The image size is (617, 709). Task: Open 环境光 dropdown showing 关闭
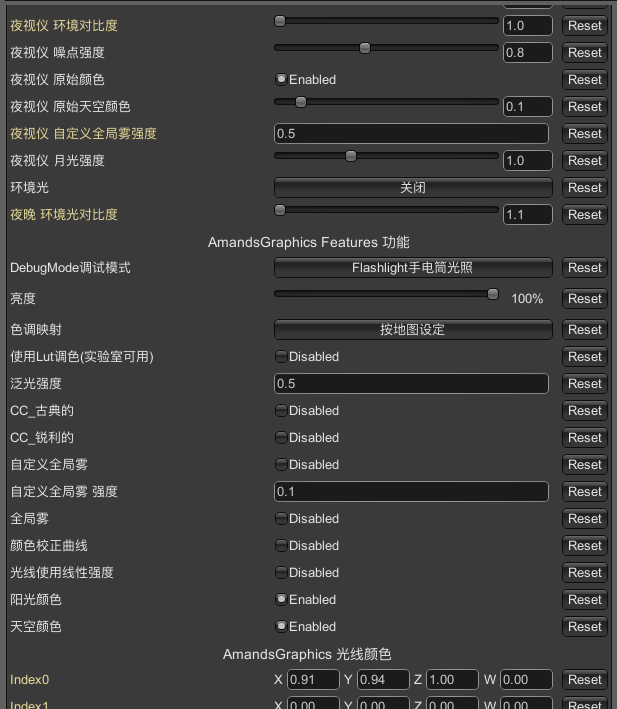[413, 188]
